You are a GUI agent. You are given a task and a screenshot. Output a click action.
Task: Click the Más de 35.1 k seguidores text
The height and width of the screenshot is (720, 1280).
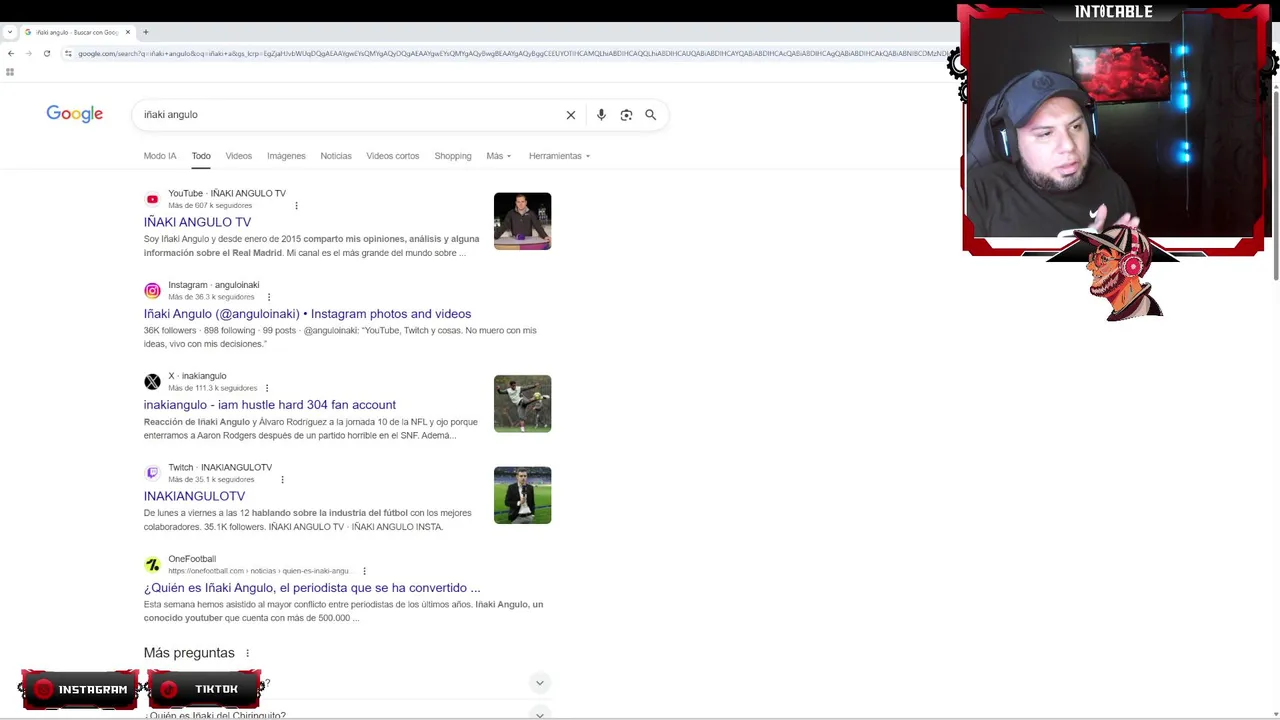click(x=211, y=480)
